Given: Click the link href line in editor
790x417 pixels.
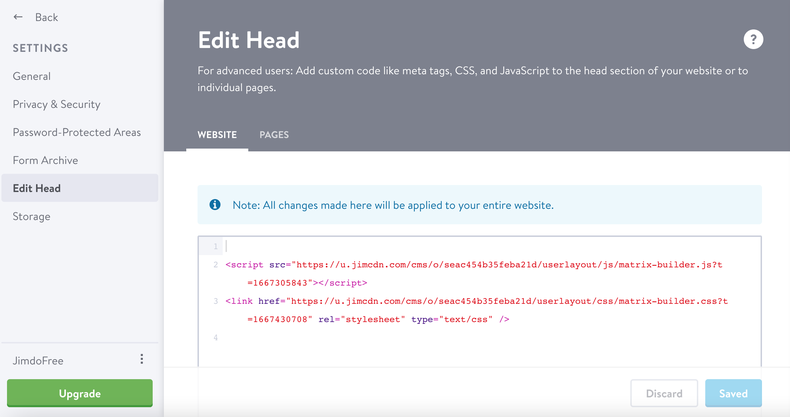Looking at the screenshot, I should click(477, 301).
